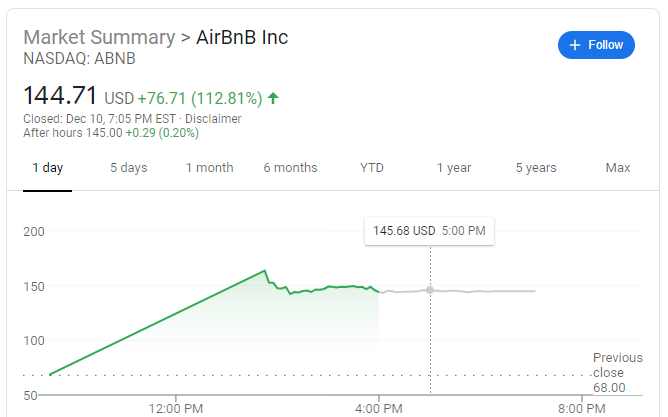Click the green up arrow icon
The width and height of the screenshot is (668, 417).
[x=273, y=98]
